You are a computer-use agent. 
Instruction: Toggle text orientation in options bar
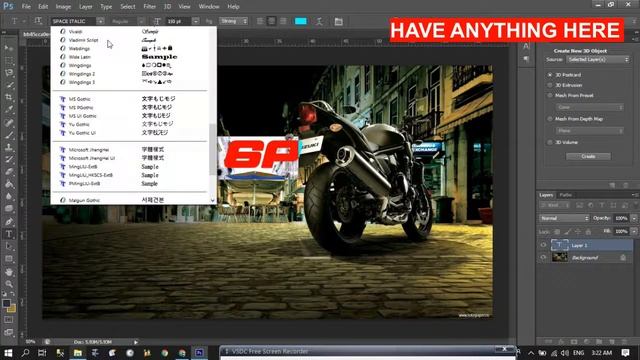(x=38, y=21)
